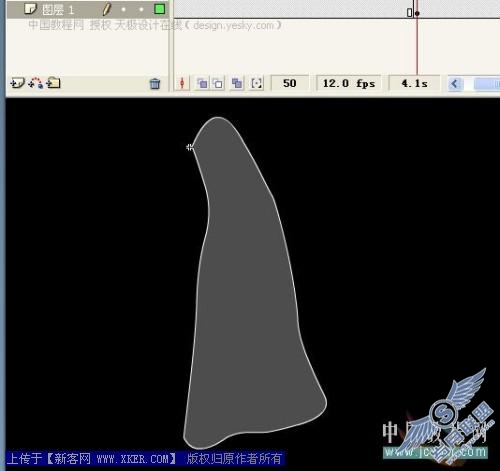Screen dimensions: 500x471
Task: Click the elapsed time 4.1s
Action: [414, 83]
